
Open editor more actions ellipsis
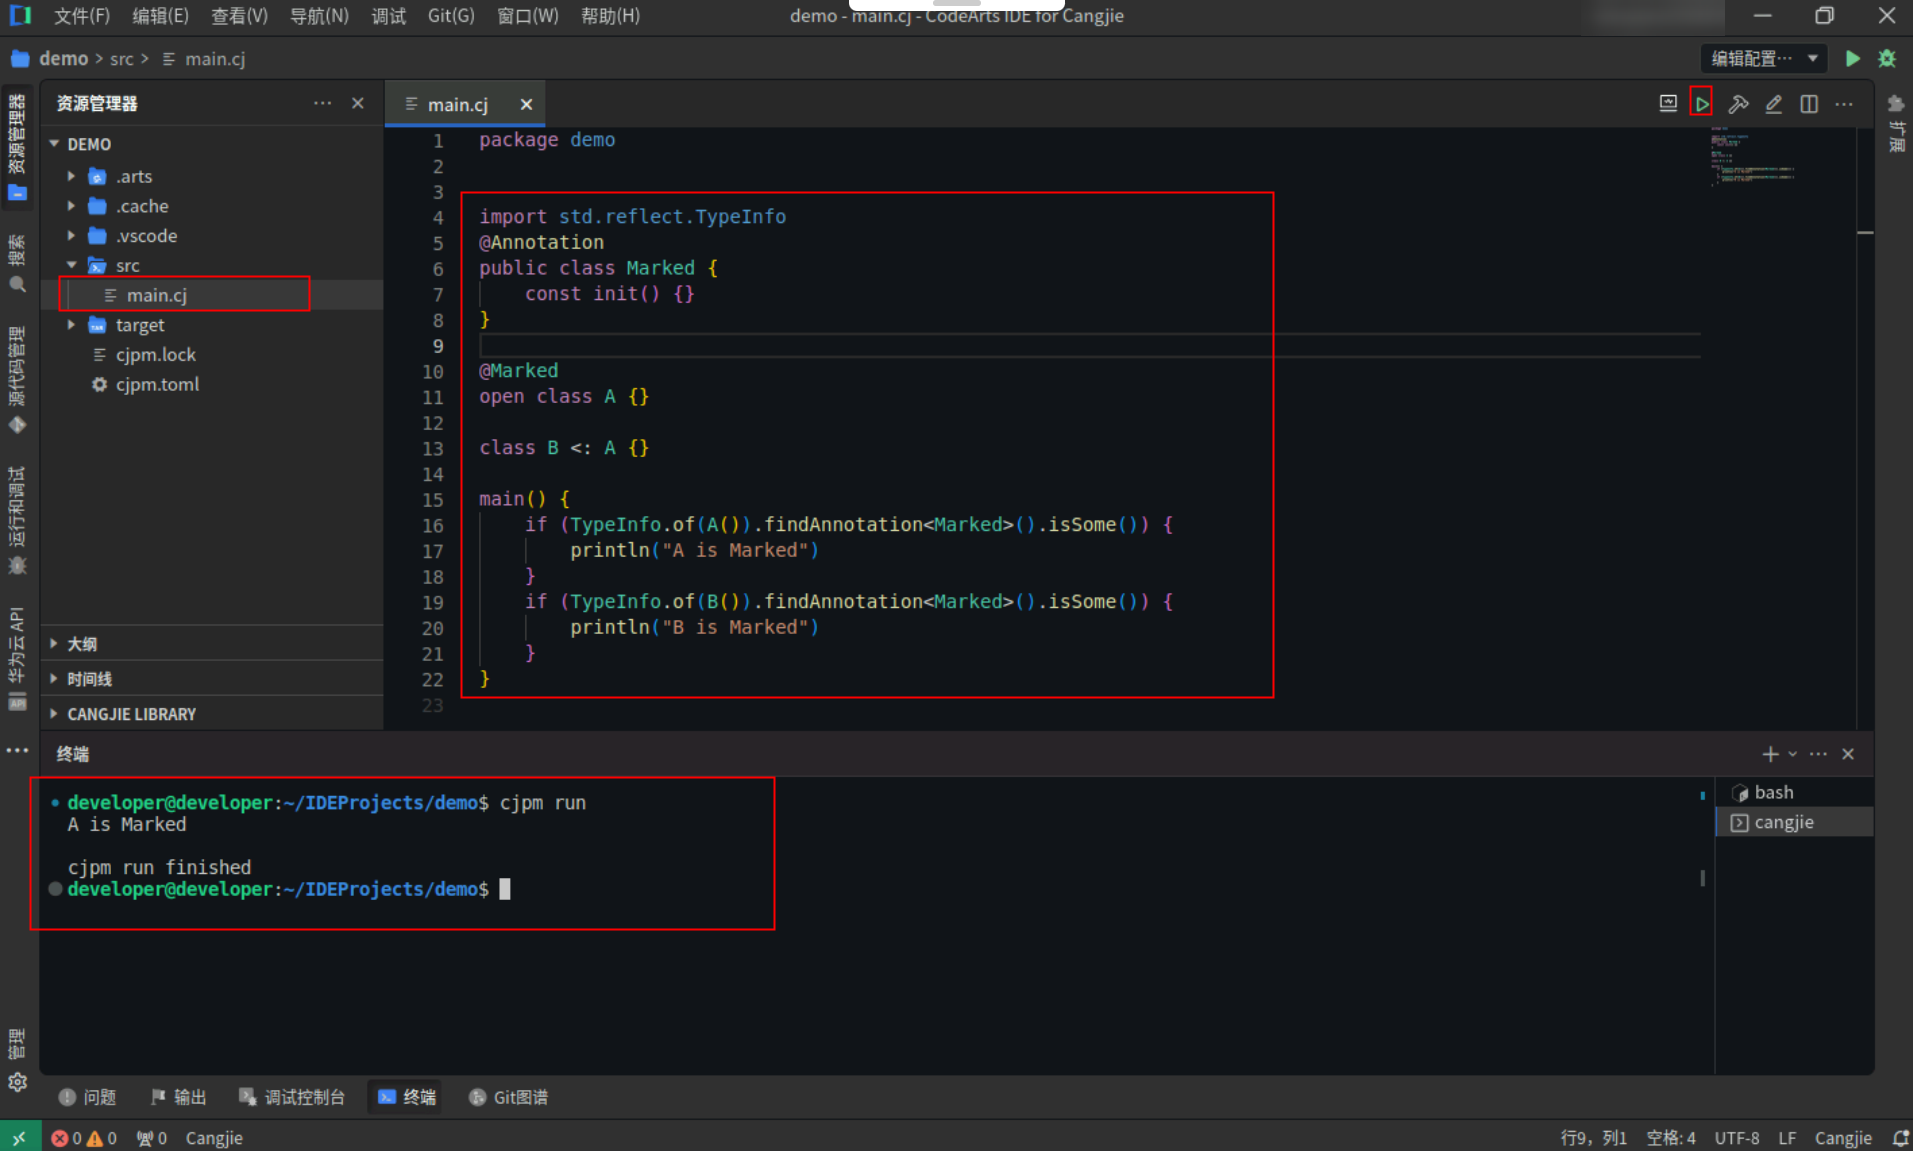point(1844,104)
